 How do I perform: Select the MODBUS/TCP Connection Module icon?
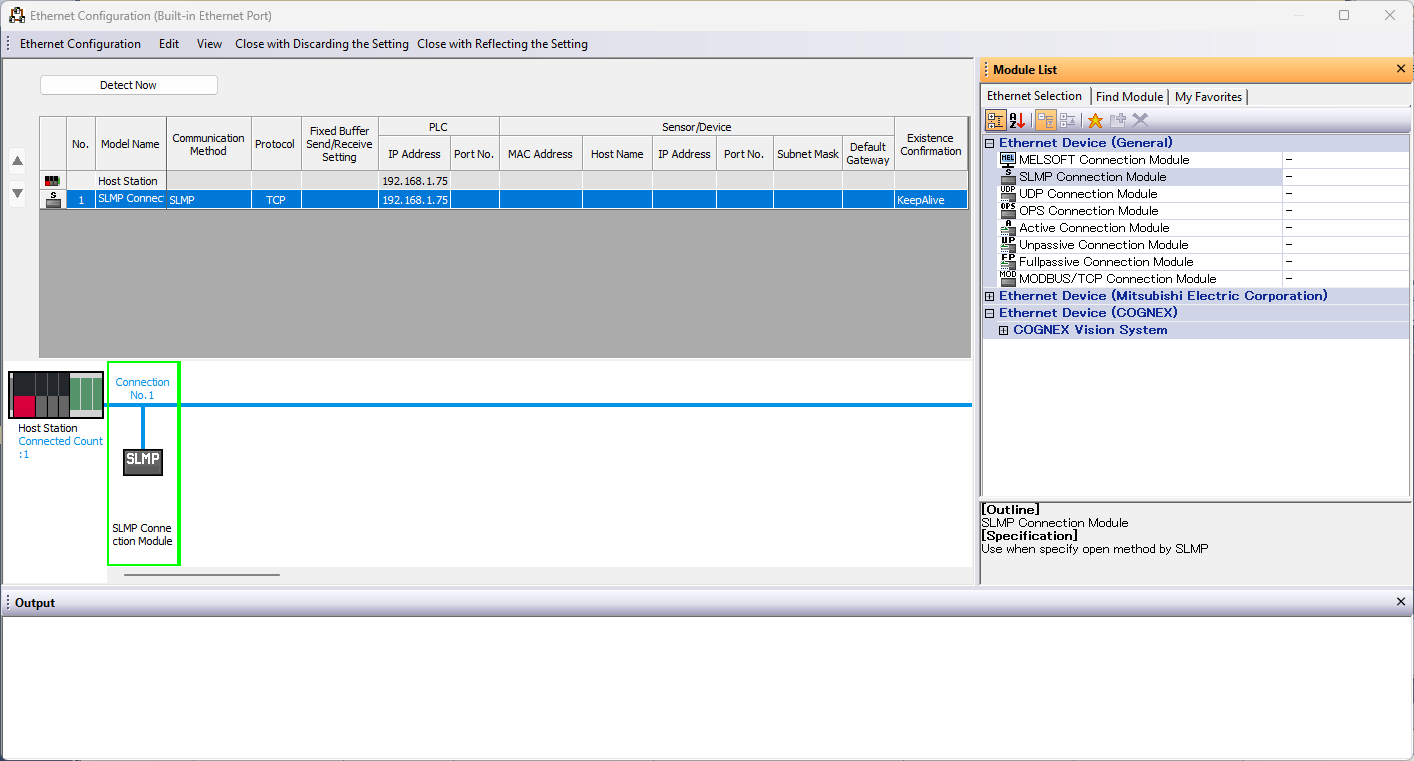coord(1008,279)
